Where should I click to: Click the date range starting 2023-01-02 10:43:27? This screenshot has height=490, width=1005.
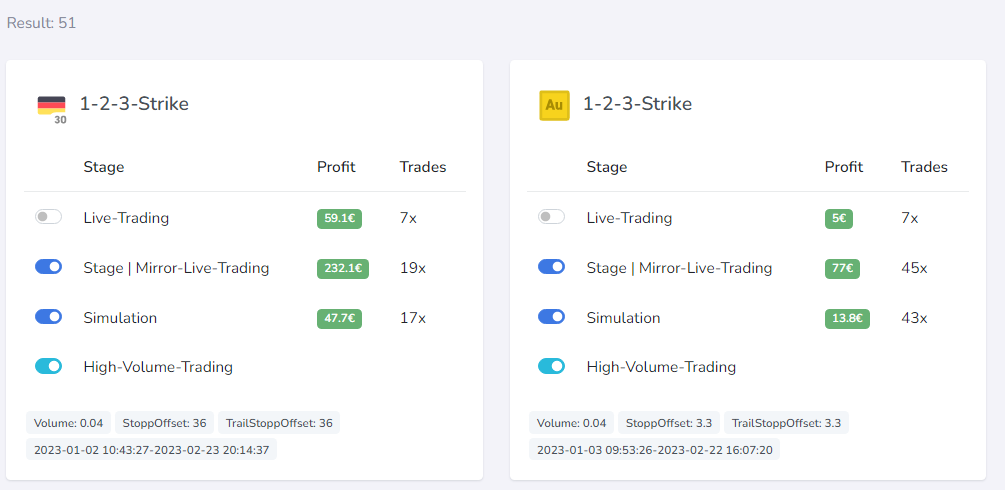pos(151,450)
